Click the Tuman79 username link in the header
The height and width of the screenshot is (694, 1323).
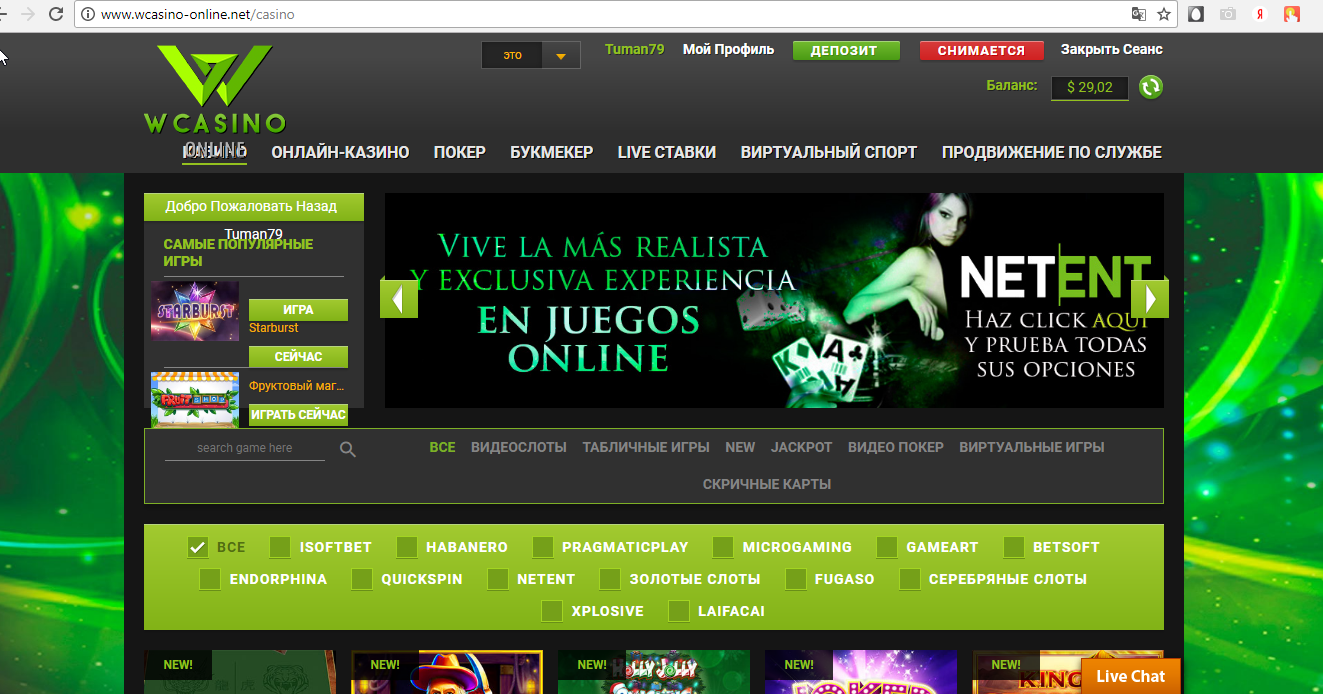pos(635,49)
